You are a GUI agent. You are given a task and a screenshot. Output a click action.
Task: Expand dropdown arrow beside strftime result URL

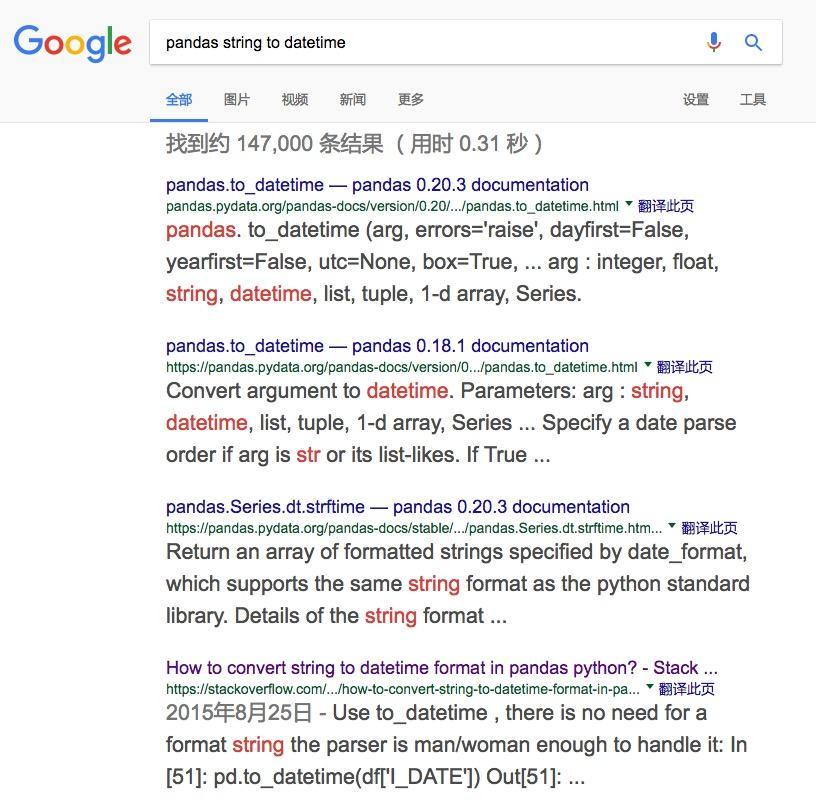672,526
